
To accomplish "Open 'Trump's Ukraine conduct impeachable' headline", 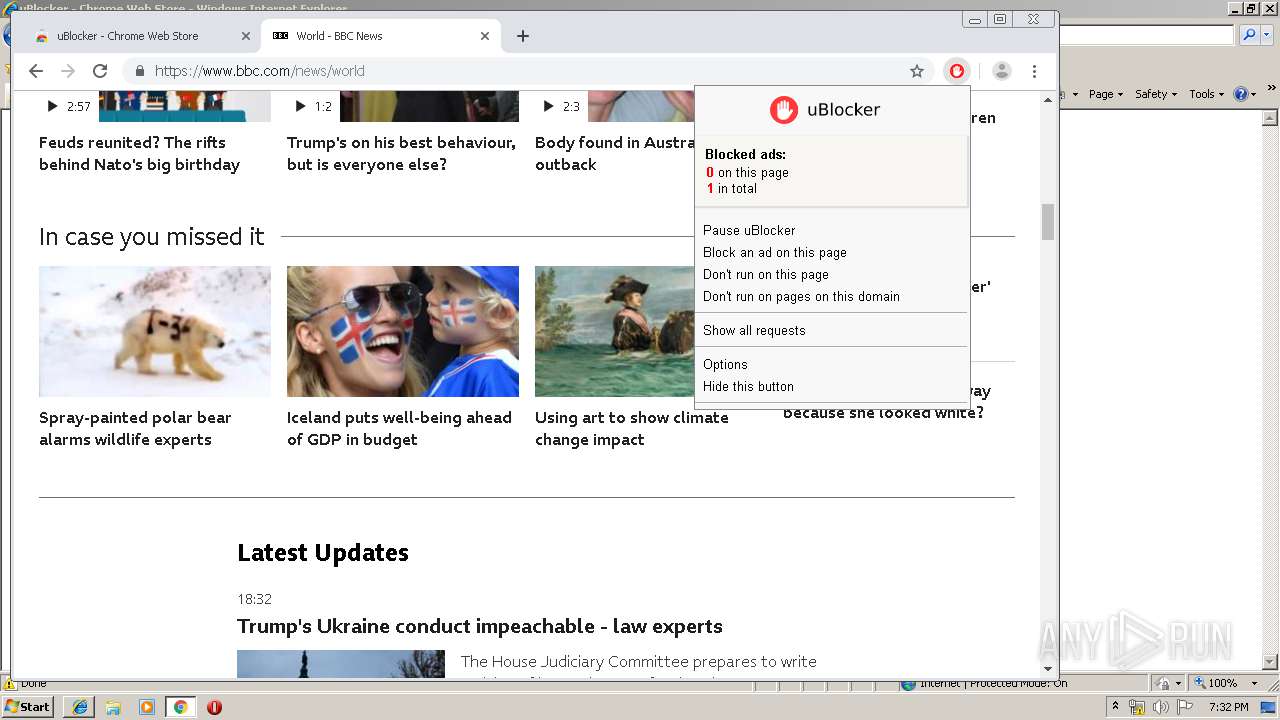I will [480, 626].
